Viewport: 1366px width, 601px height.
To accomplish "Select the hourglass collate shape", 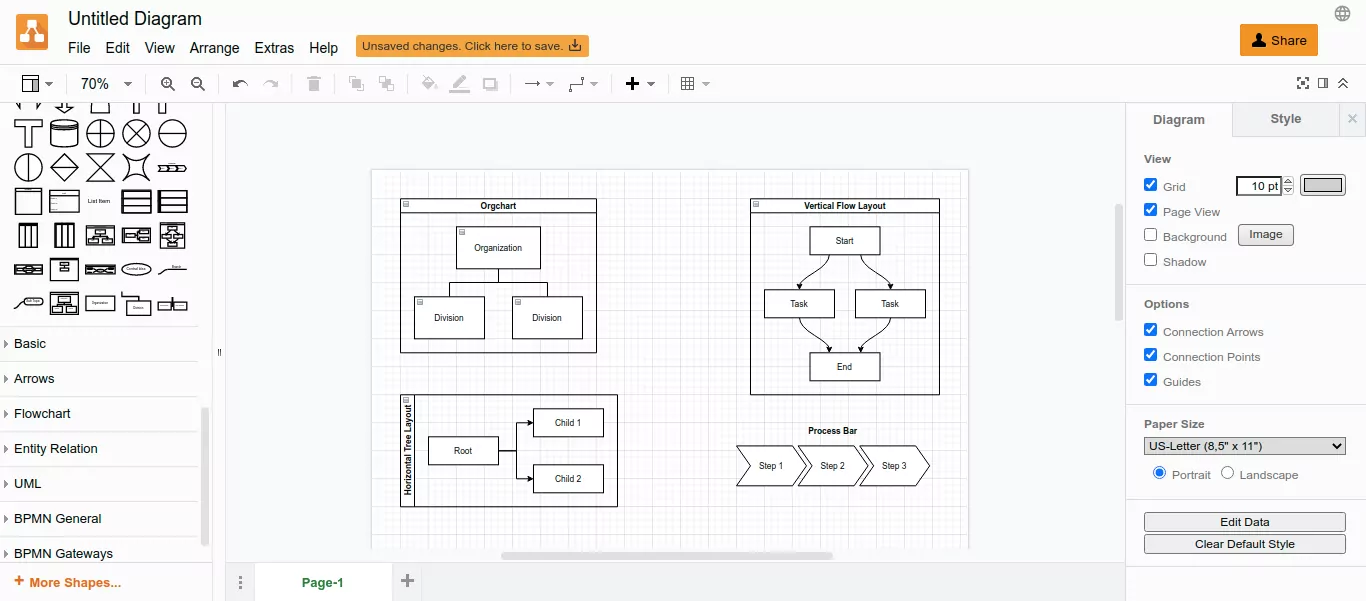I will pyautogui.click(x=100, y=167).
